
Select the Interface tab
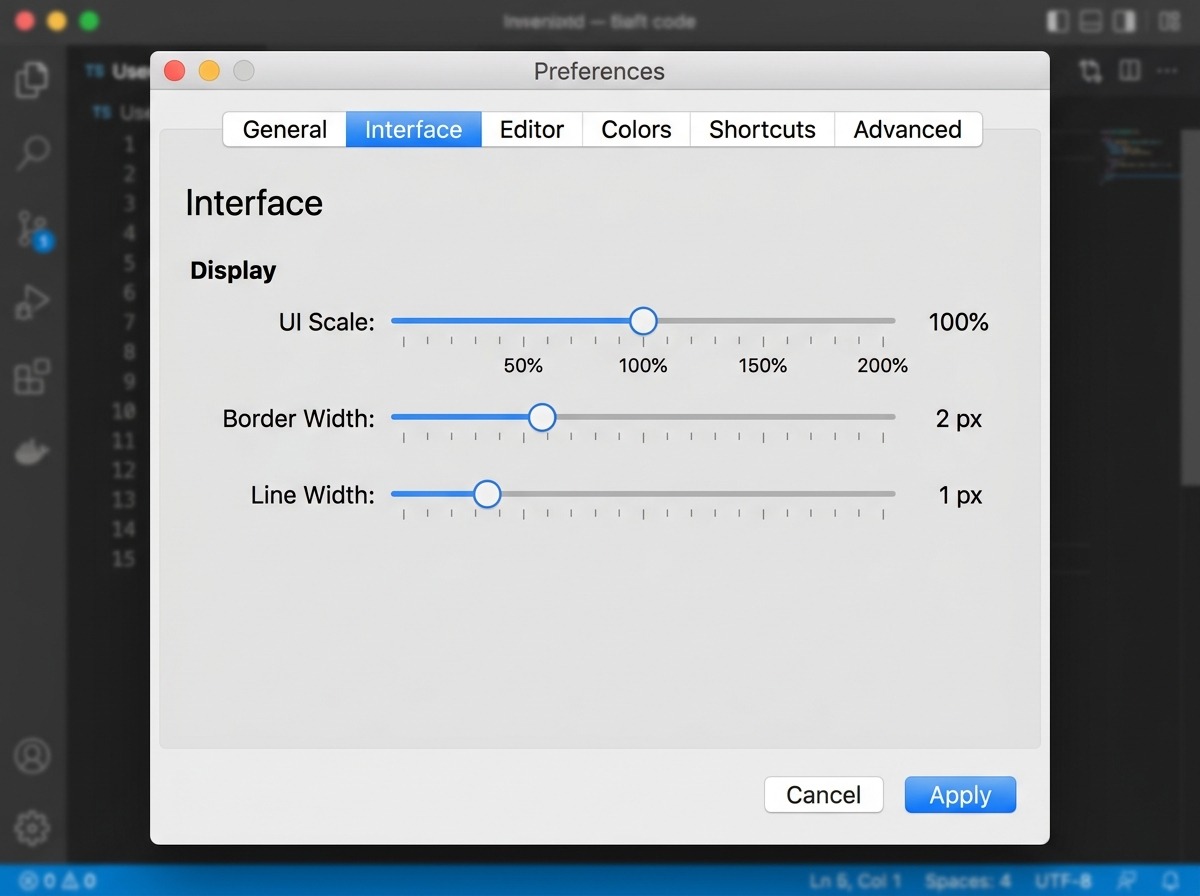414,129
